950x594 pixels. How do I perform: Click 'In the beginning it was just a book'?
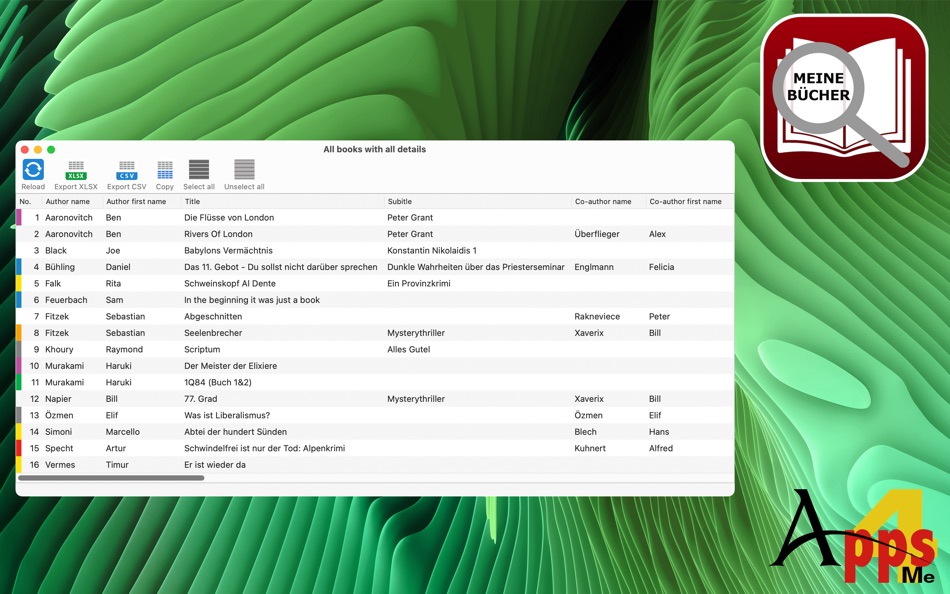click(252, 299)
